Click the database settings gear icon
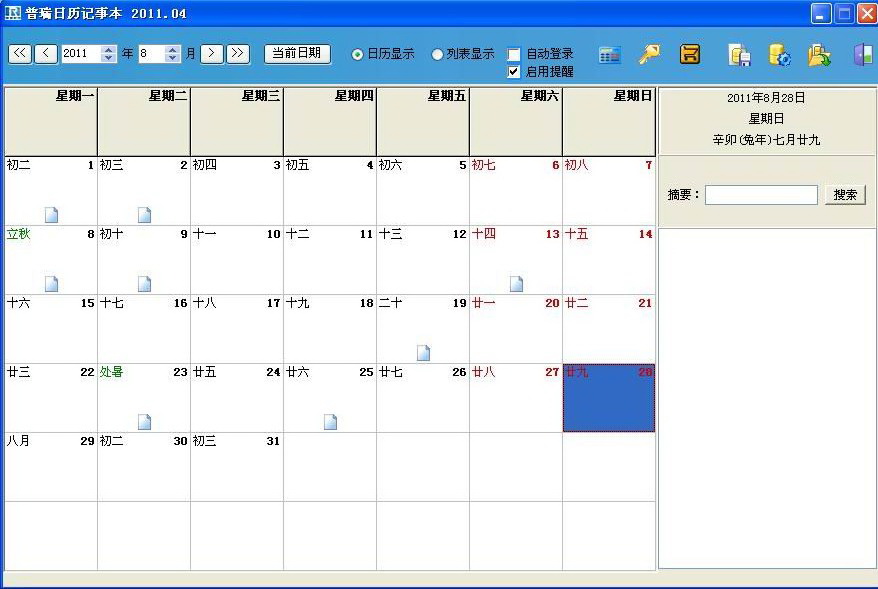 (x=780, y=55)
